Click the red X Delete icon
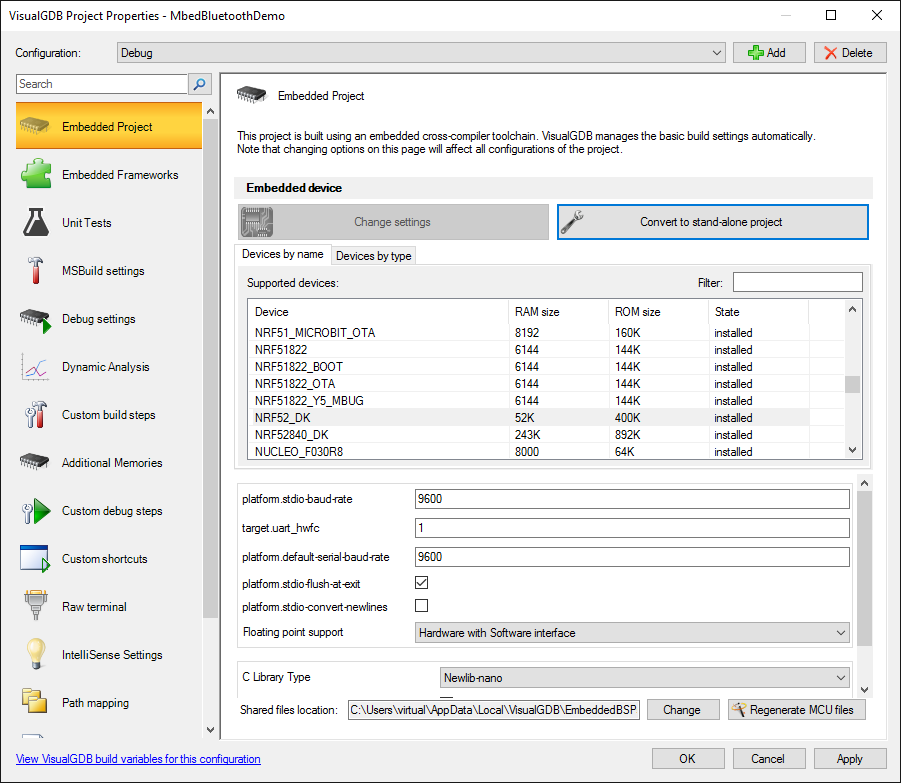This screenshot has width=901, height=783. pyautogui.click(x=830, y=53)
